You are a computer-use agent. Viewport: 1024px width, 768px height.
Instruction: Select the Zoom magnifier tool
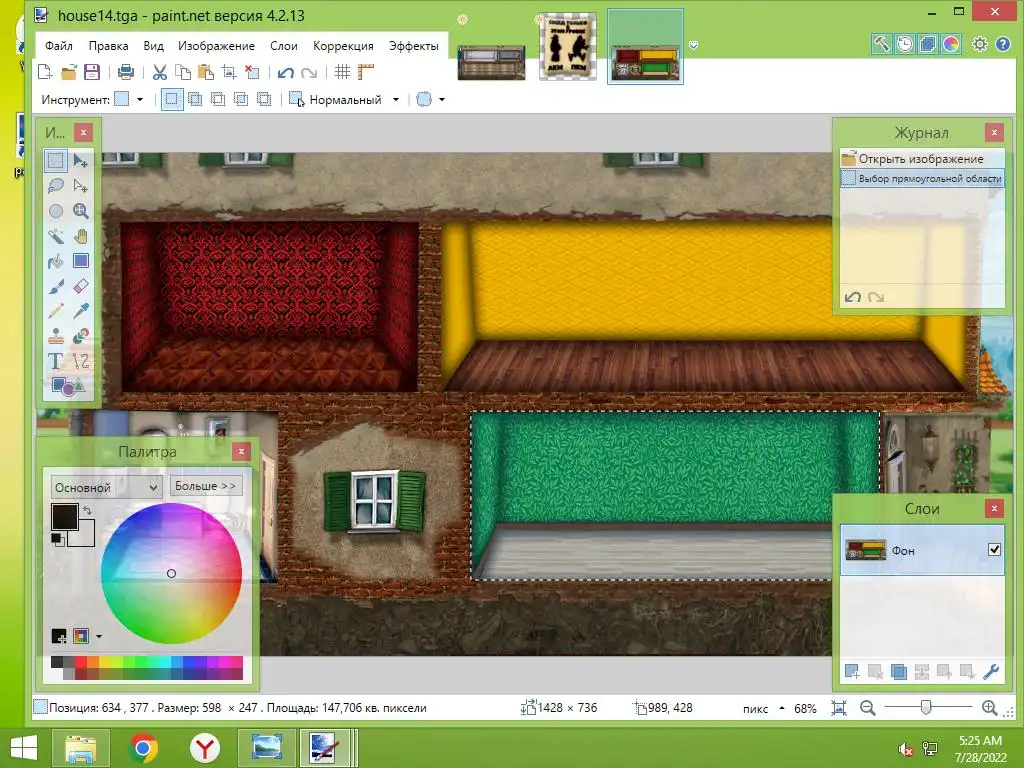[81, 210]
